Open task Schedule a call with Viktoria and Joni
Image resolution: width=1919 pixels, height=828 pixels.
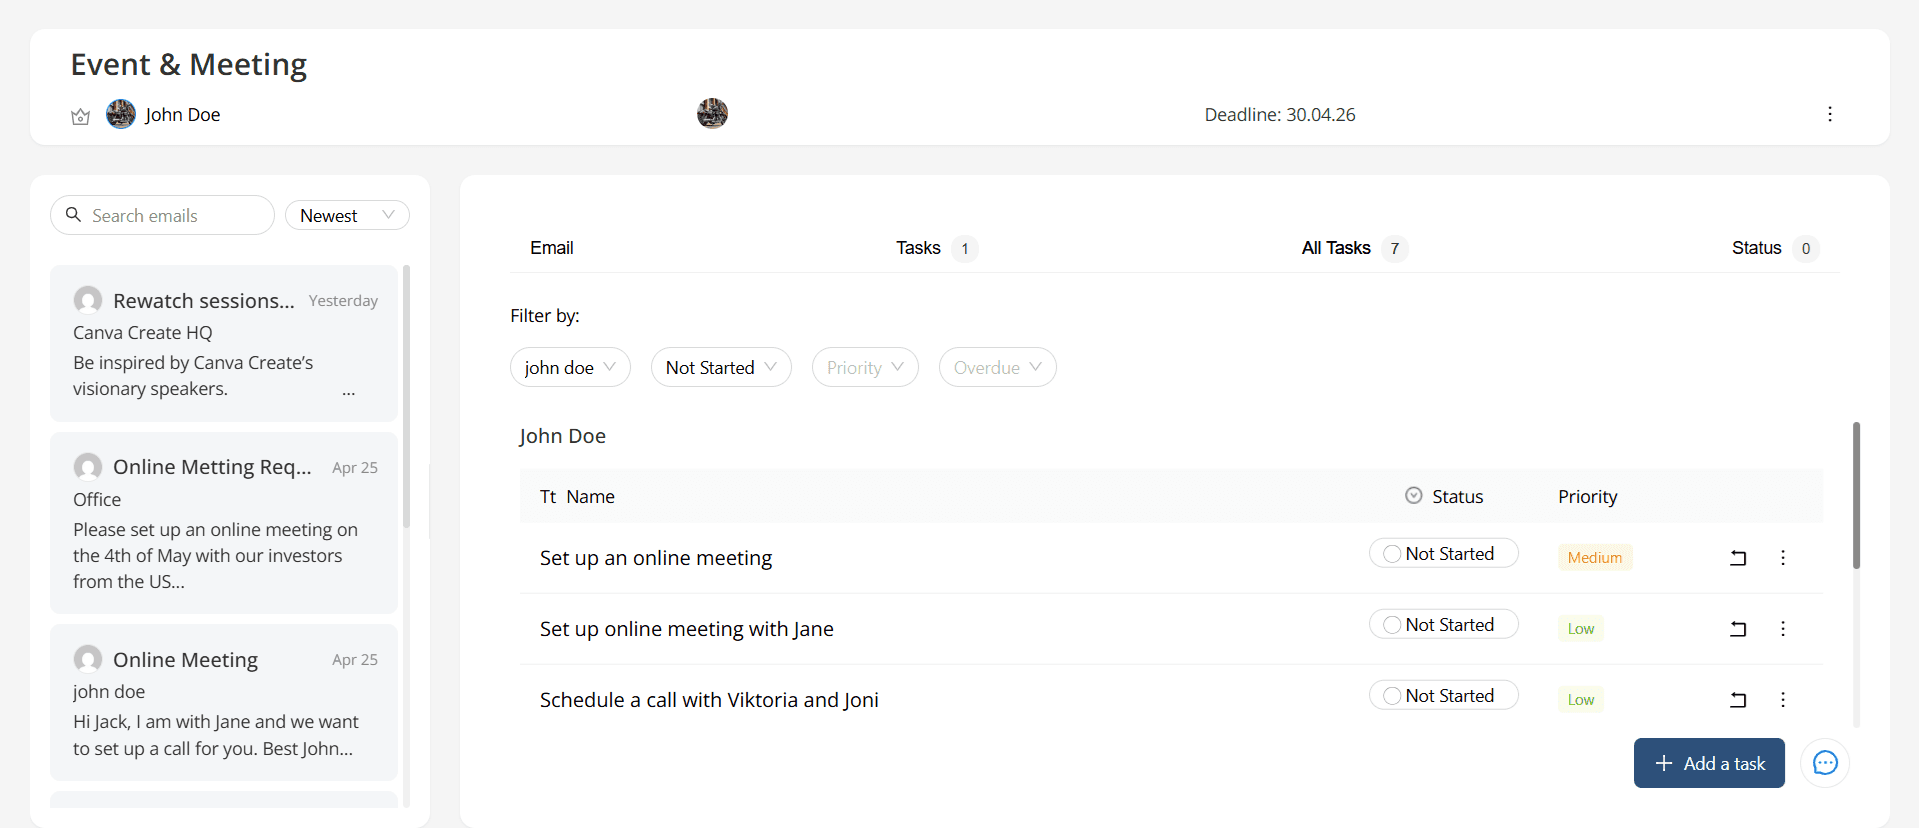(709, 700)
